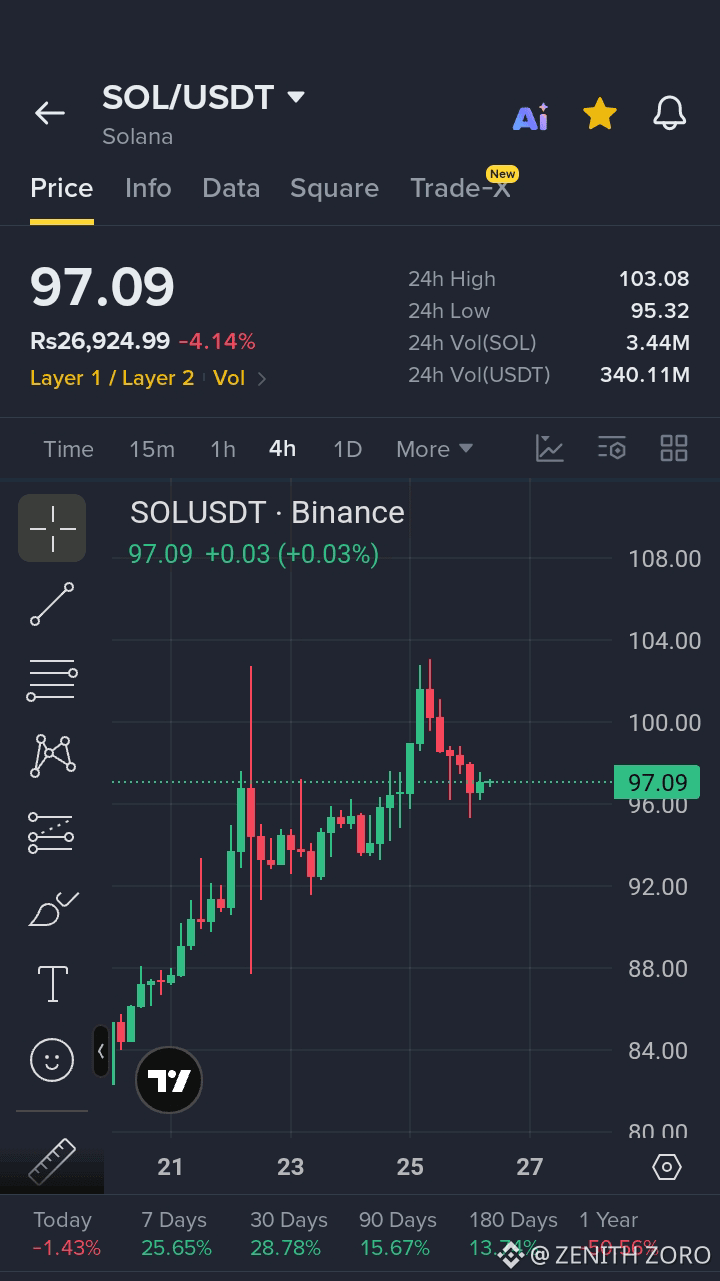This screenshot has height=1281, width=720.
Task: Tap the 25 date label on time axis
Action: 410,1166
